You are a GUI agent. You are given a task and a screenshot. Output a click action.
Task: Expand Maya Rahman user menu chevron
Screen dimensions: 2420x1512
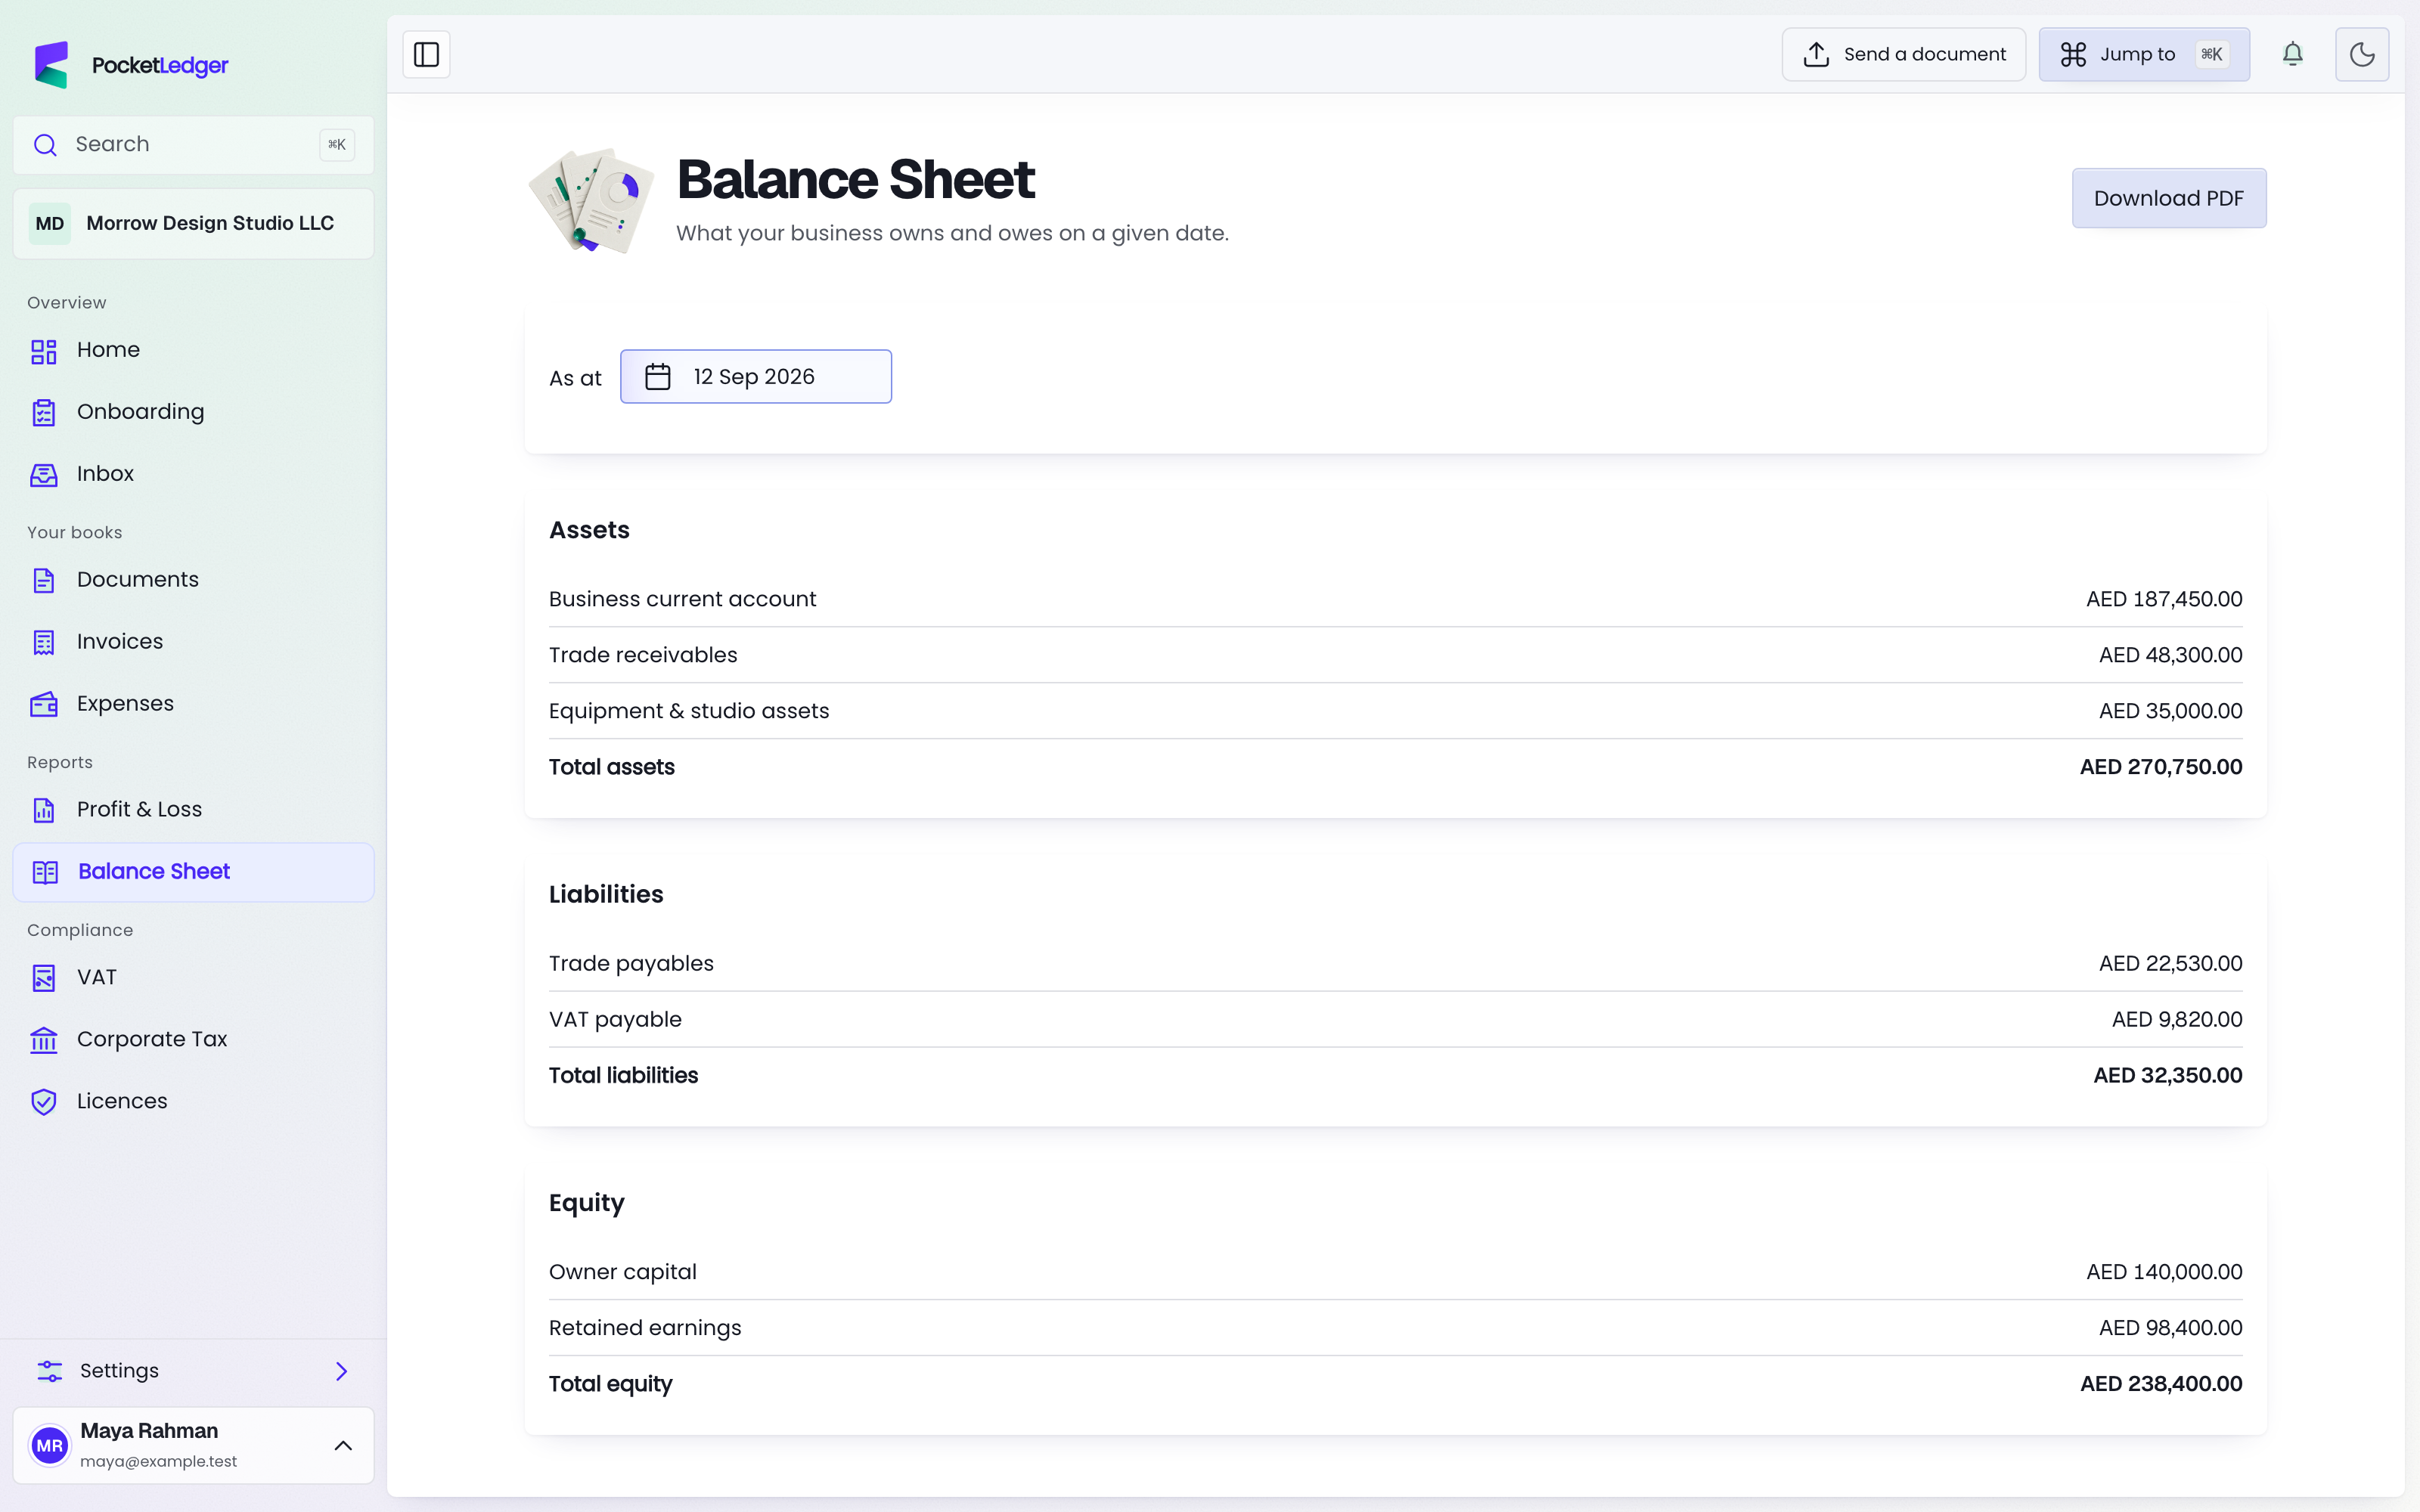[343, 1446]
